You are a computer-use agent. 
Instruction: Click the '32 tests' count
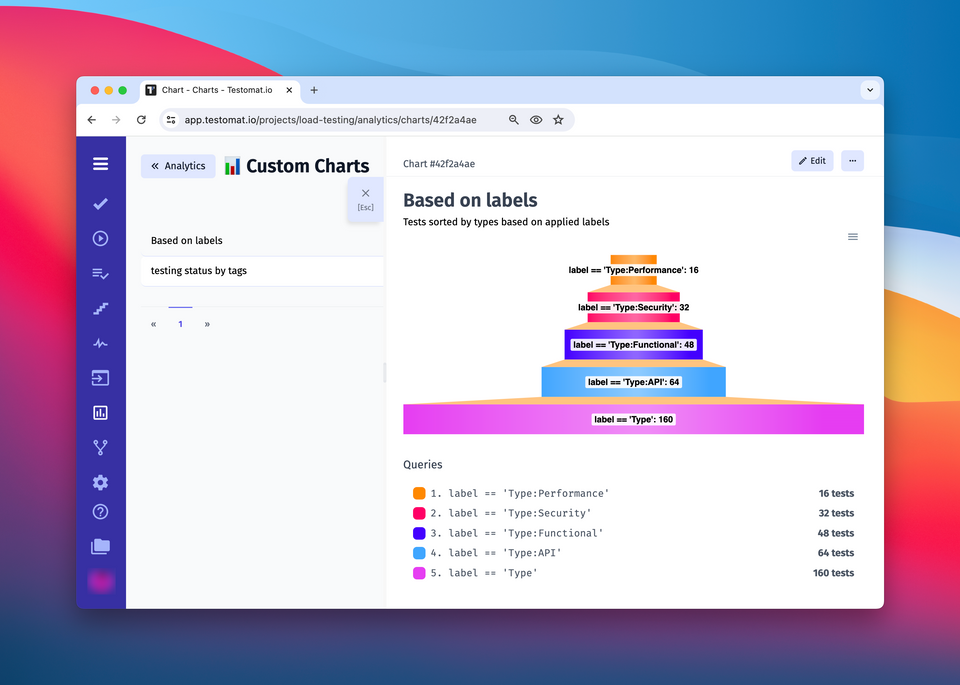pyautogui.click(x=836, y=513)
